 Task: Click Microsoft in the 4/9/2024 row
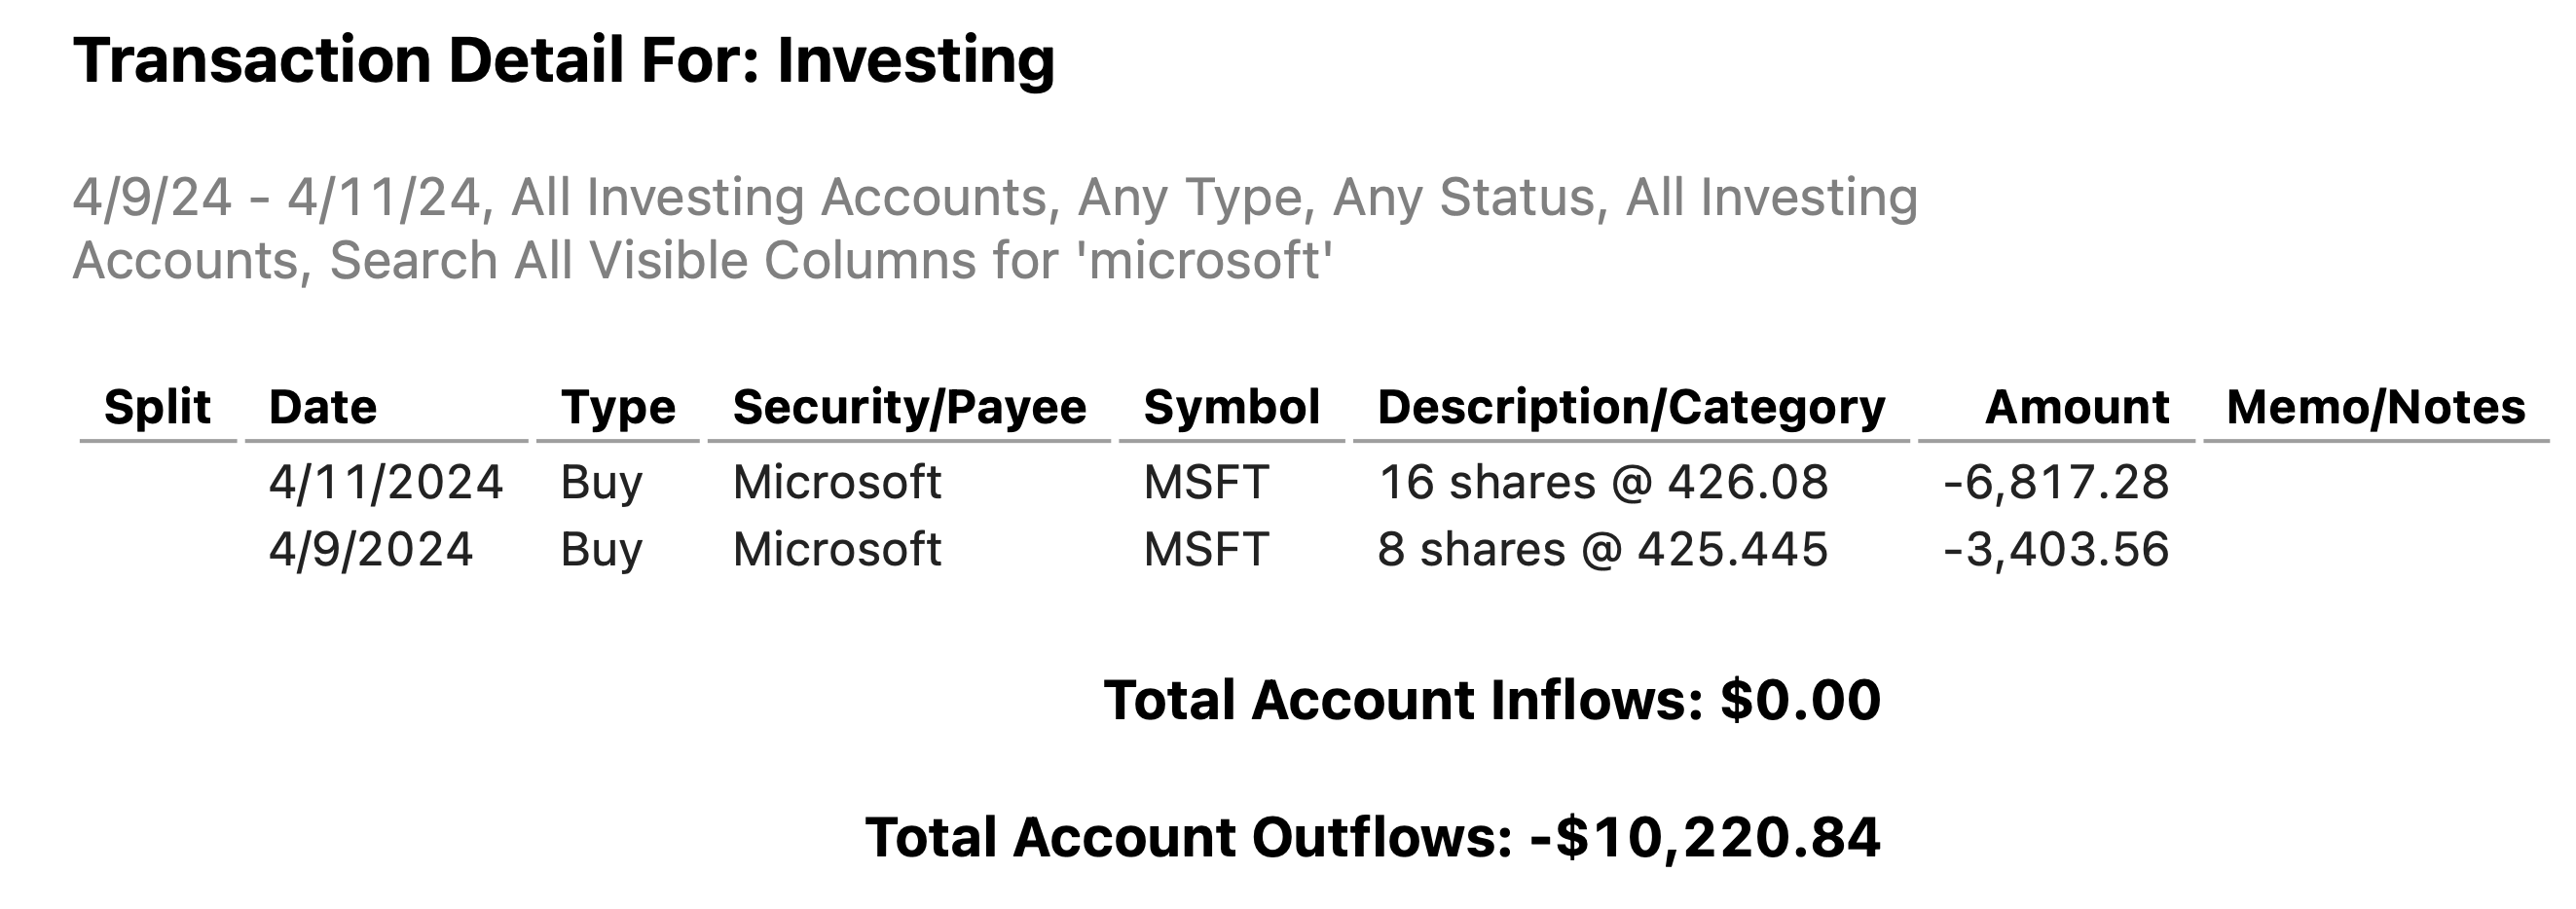(836, 550)
